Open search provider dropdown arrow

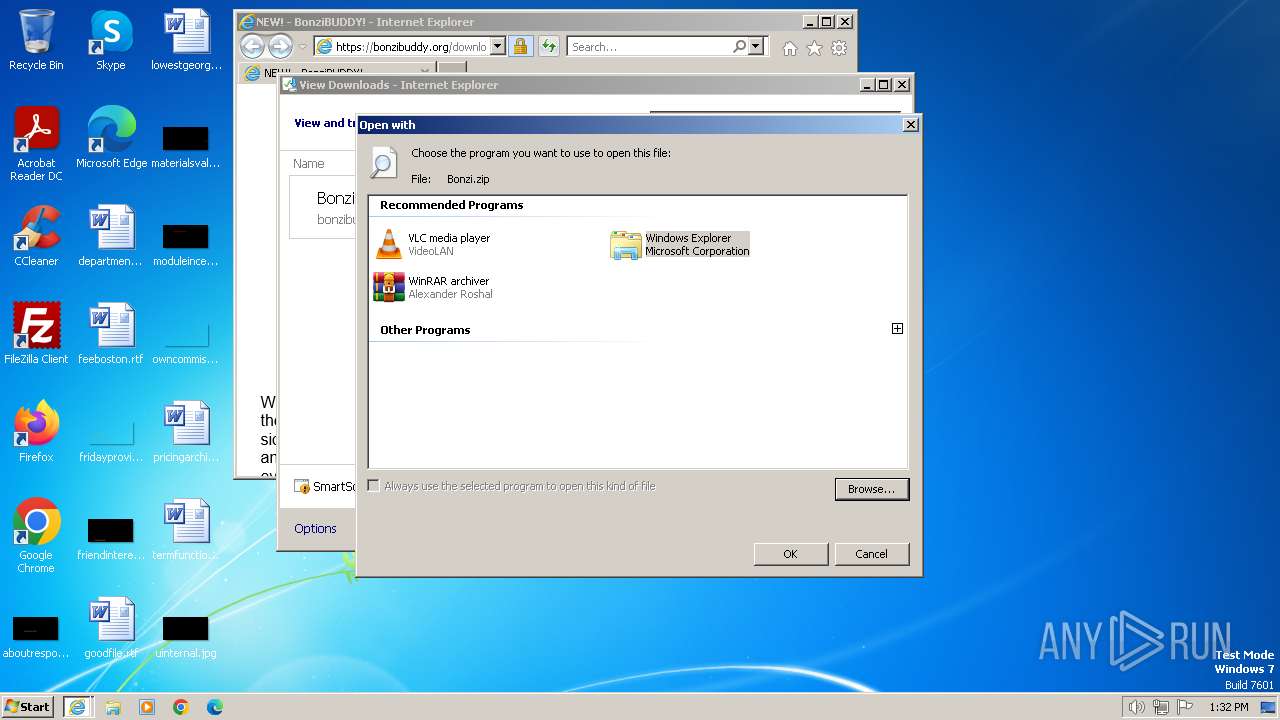[x=756, y=47]
